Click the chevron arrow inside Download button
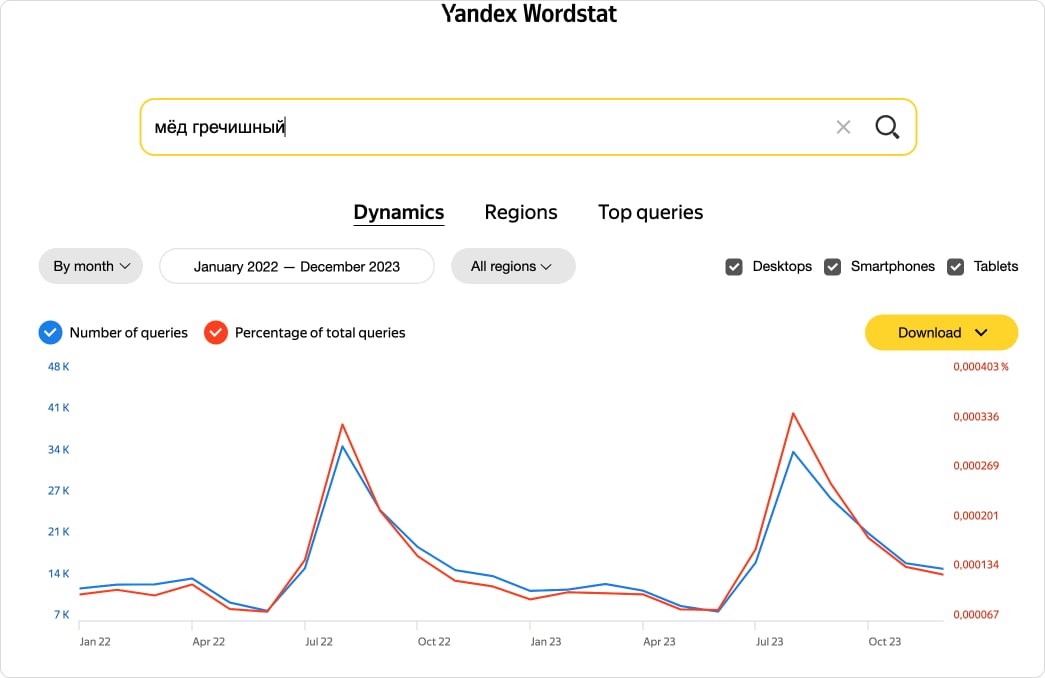Image resolution: width=1045 pixels, height=678 pixels. [x=981, y=333]
